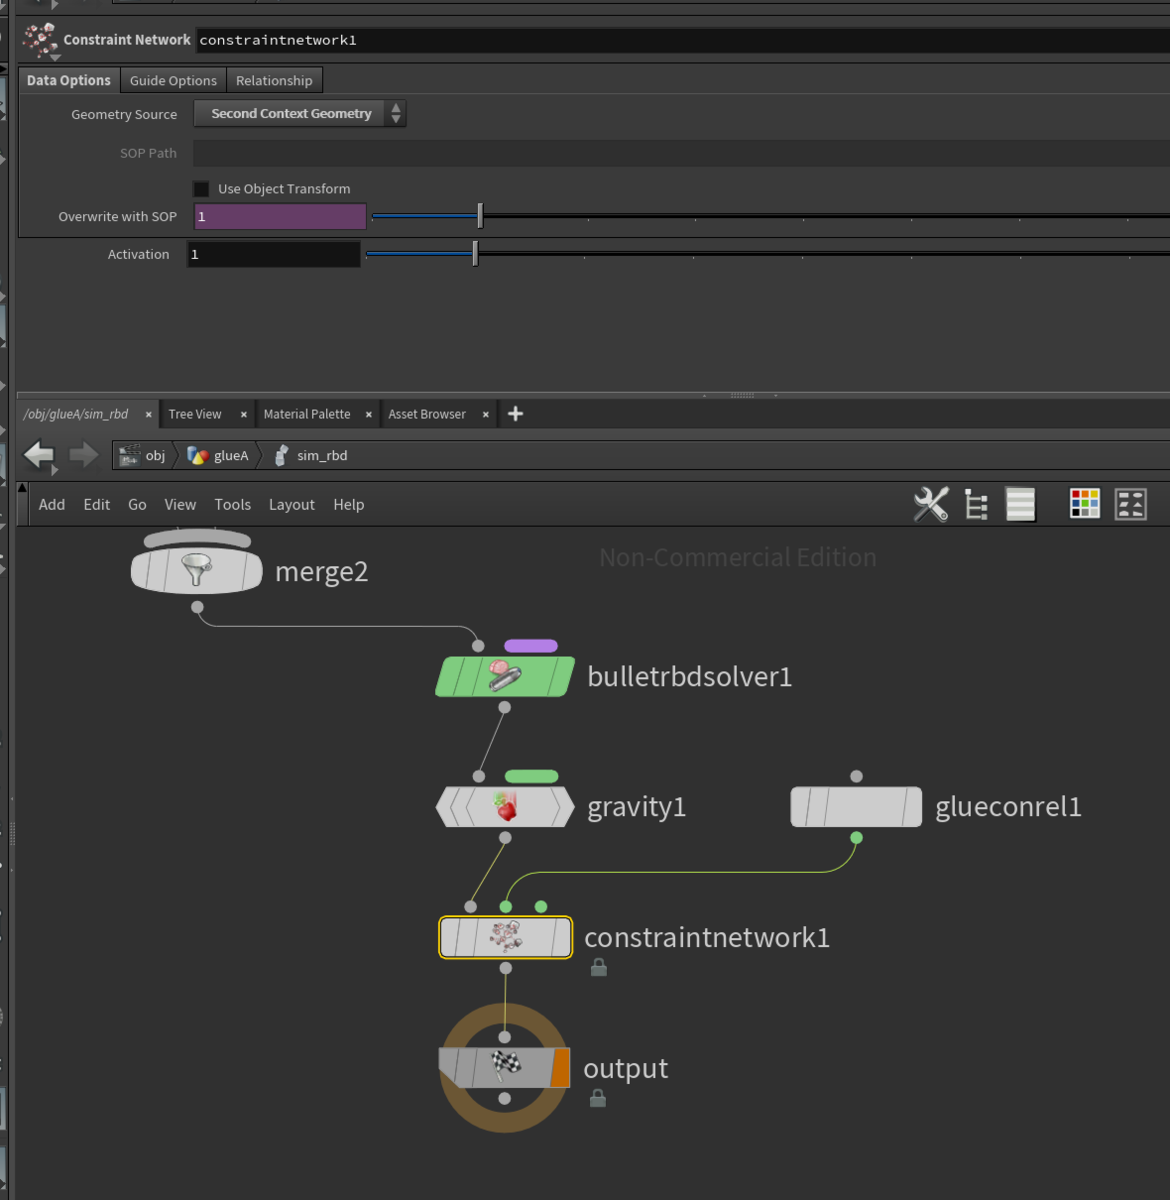
Task: Click the Activation value field
Action: [274, 254]
